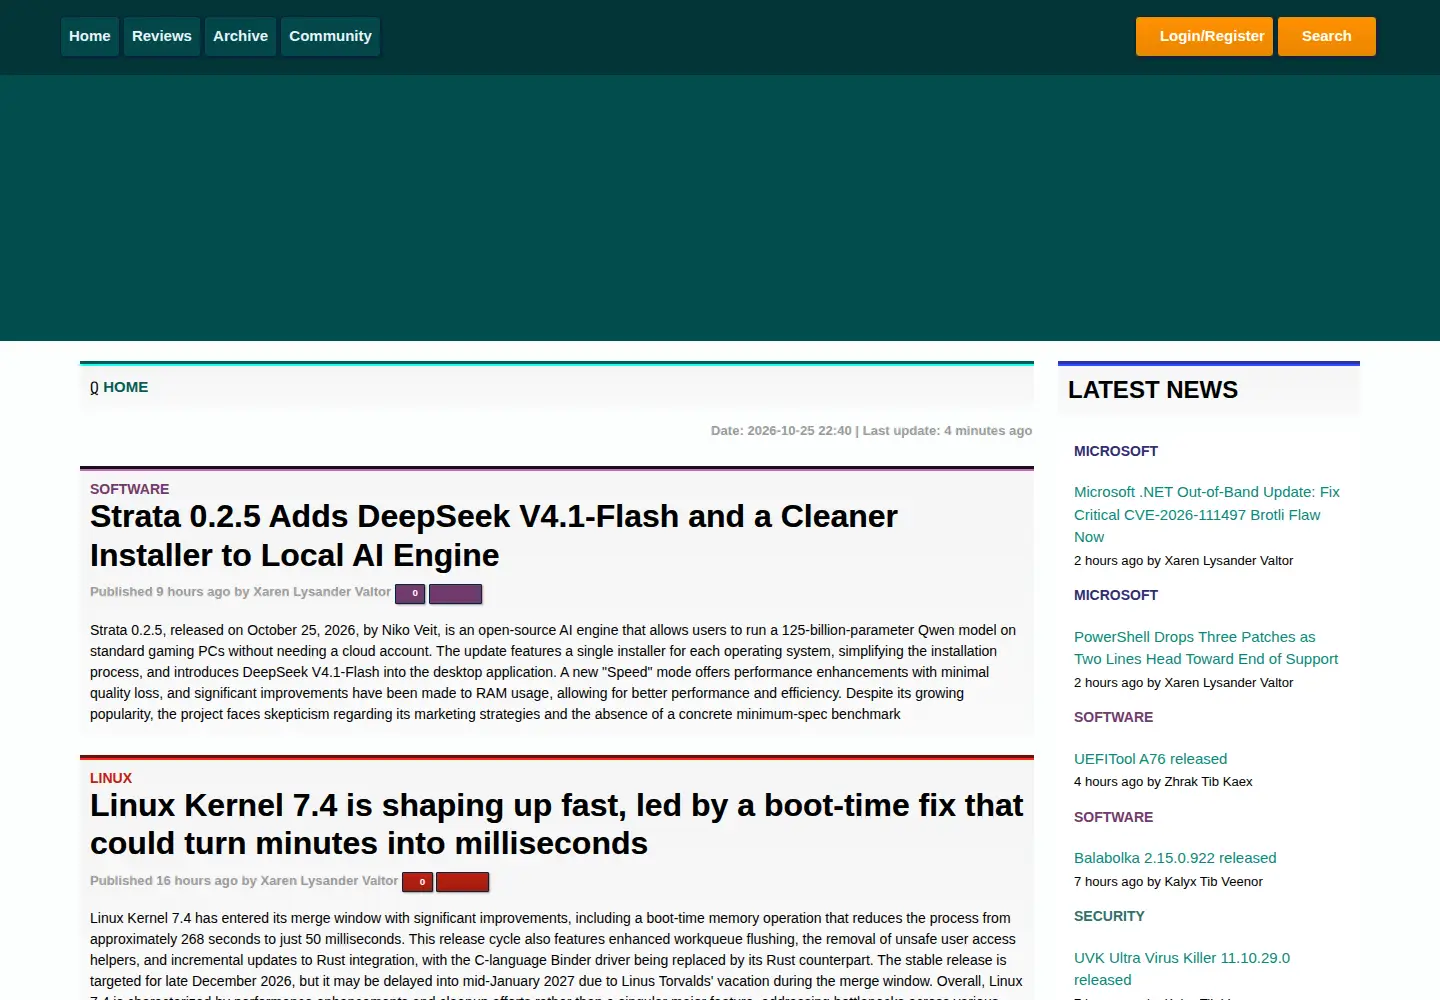The image size is (1440, 1000).
Task: Click "Published 9 hours ago by Xaren Lysander Valtor"
Action: (x=240, y=592)
